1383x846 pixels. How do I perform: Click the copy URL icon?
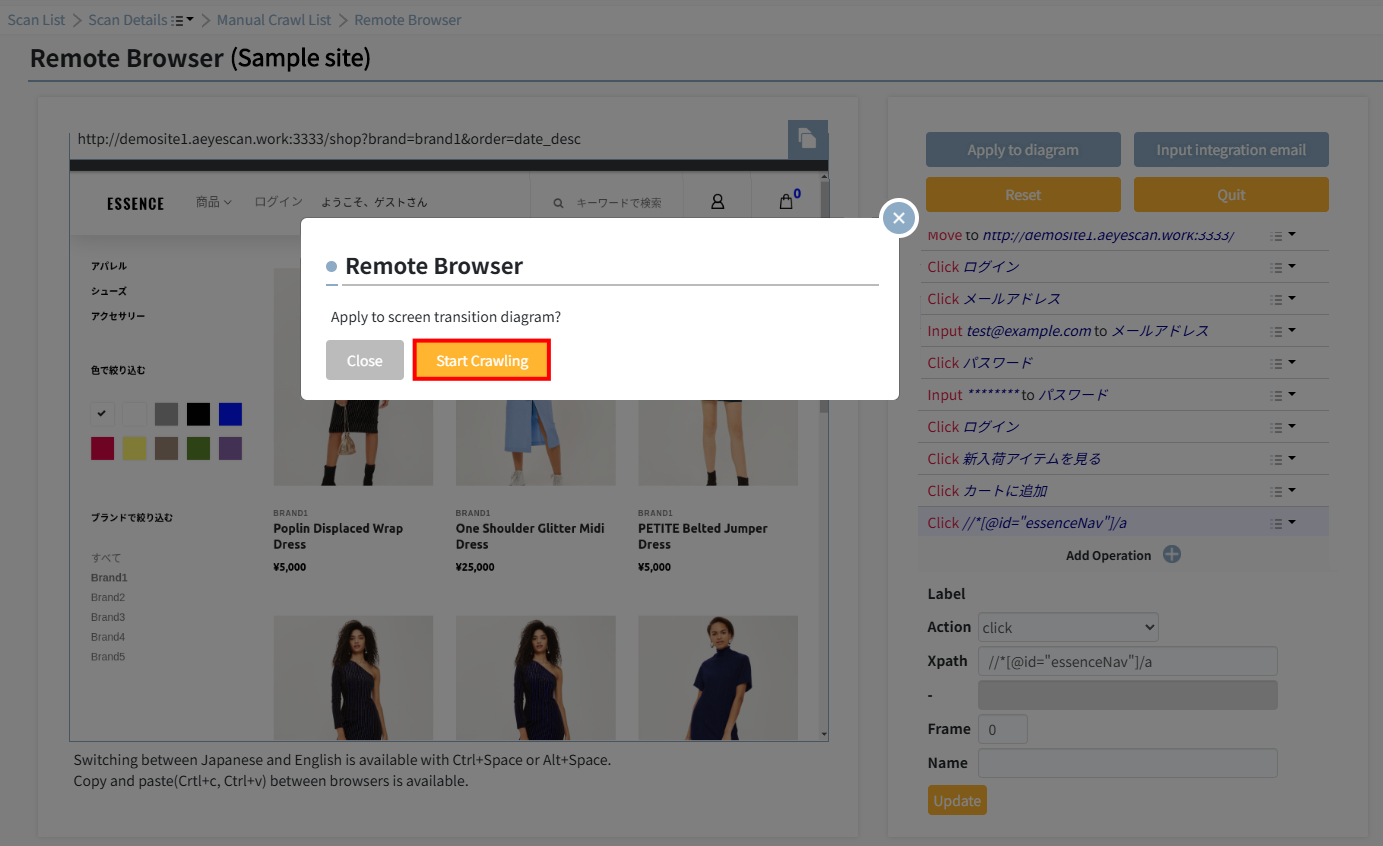(x=808, y=139)
